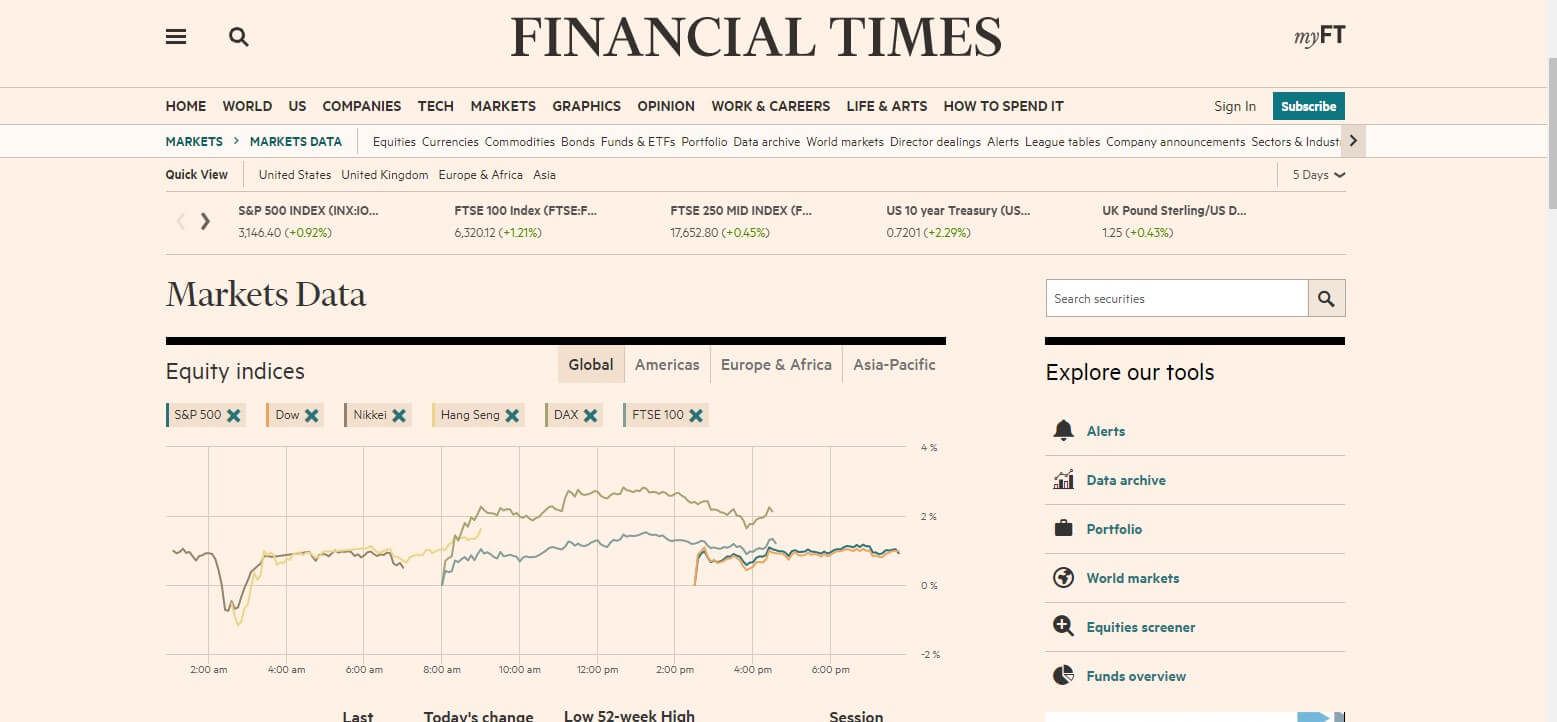This screenshot has width=1557, height=722.
Task: Switch to the Europe & Africa tab
Action: click(776, 365)
